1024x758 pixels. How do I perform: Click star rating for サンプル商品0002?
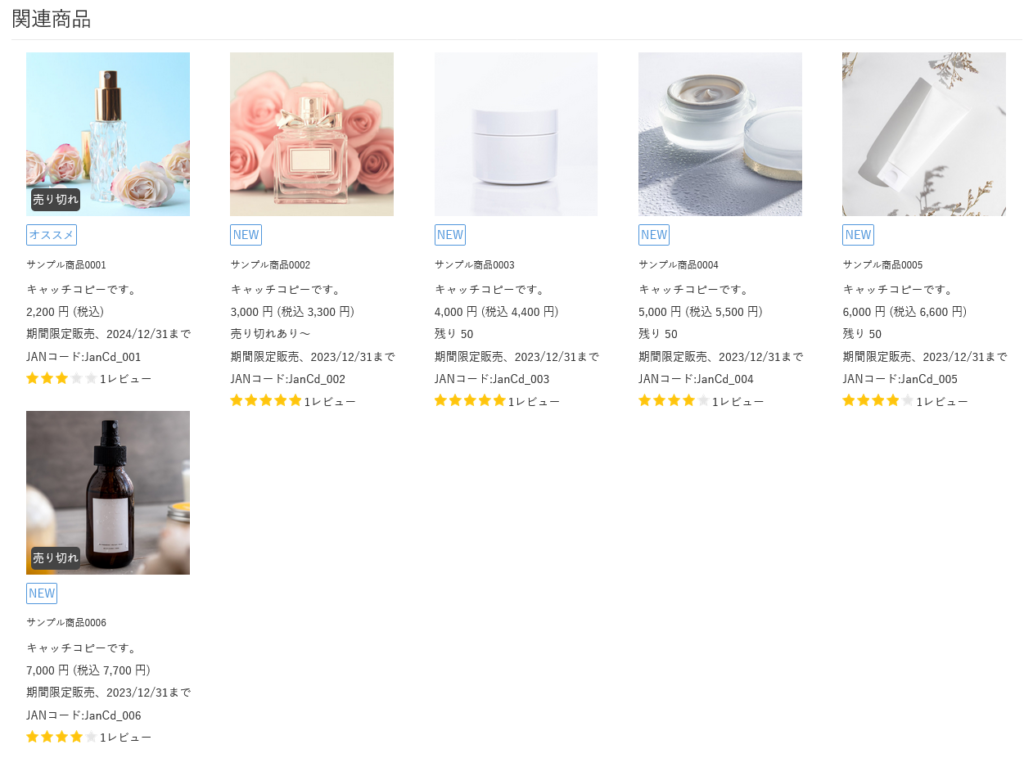(266, 400)
